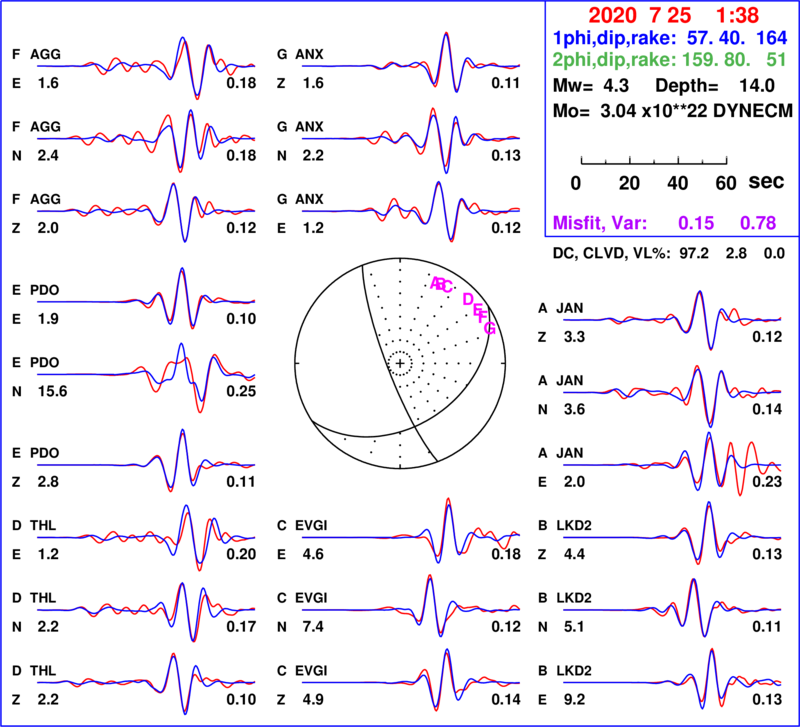The width and height of the screenshot is (800, 727).
Task: Click the PDO E-component waveform trace
Action: click(146, 298)
